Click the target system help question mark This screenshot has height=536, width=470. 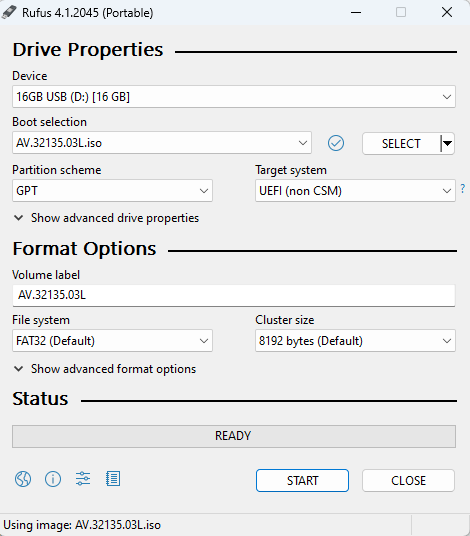click(462, 189)
